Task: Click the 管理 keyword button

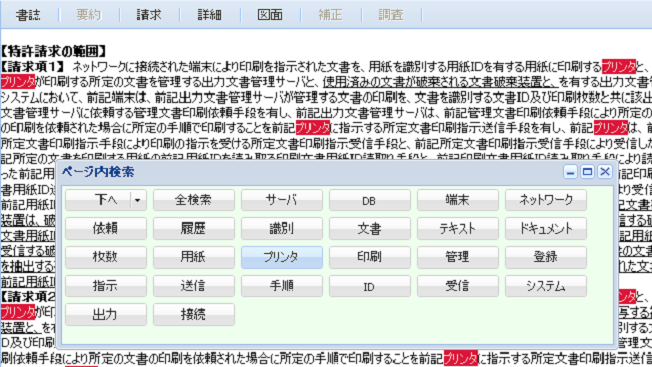Action: click(x=458, y=257)
